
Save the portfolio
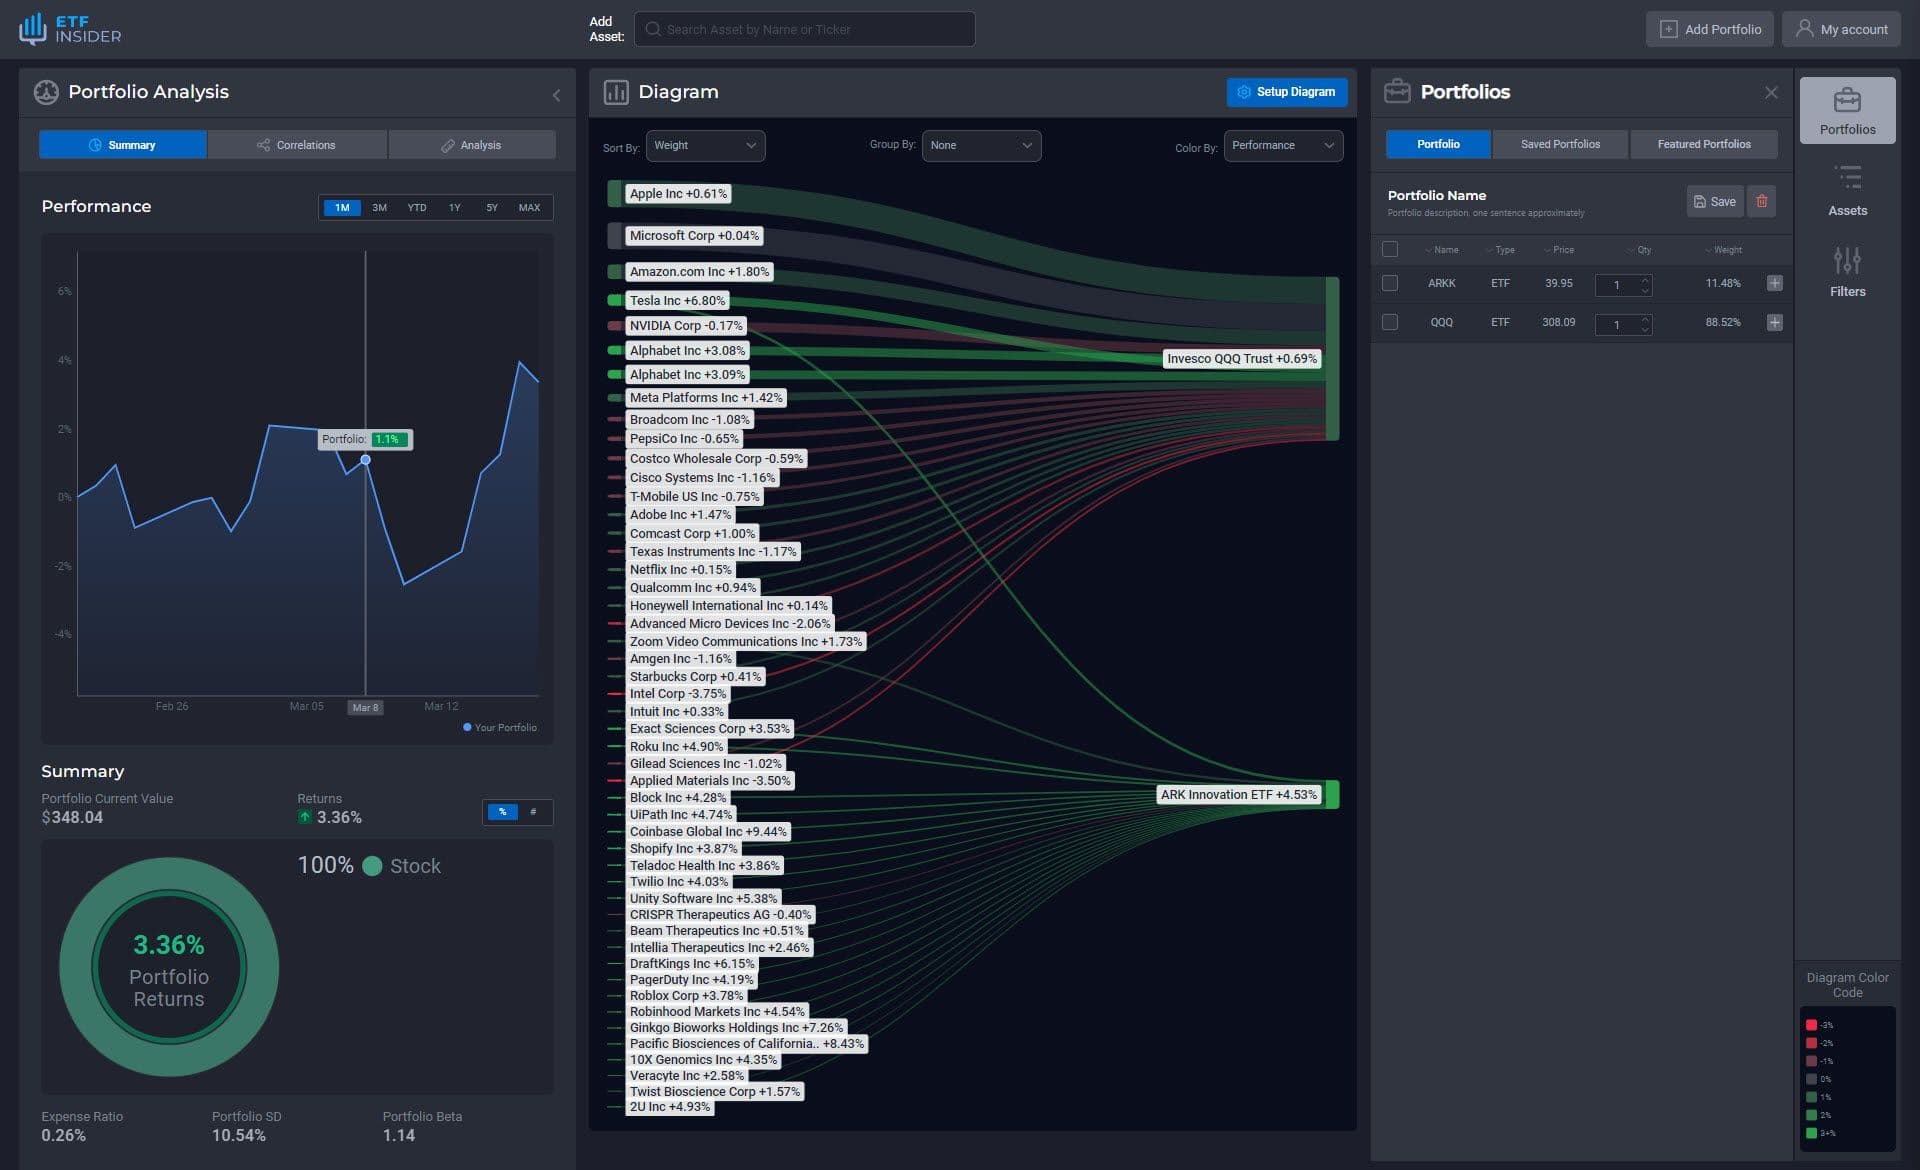1714,201
